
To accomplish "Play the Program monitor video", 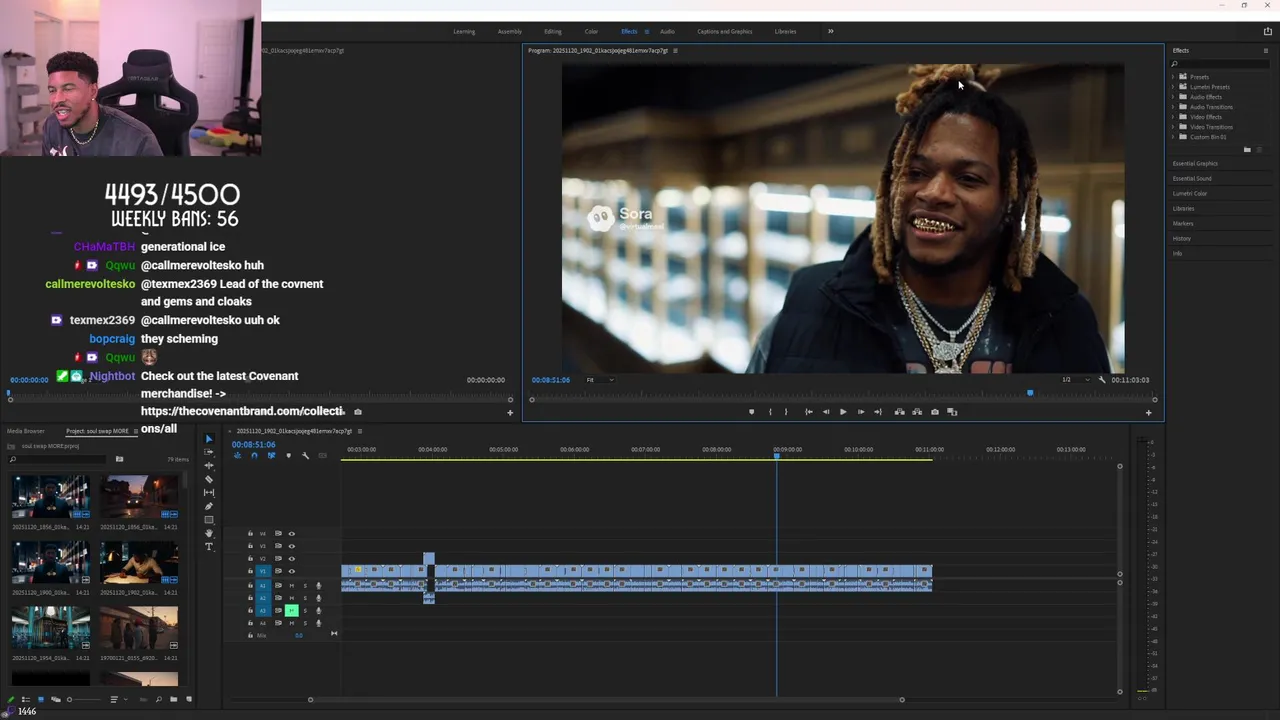I will [x=843, y=412].
